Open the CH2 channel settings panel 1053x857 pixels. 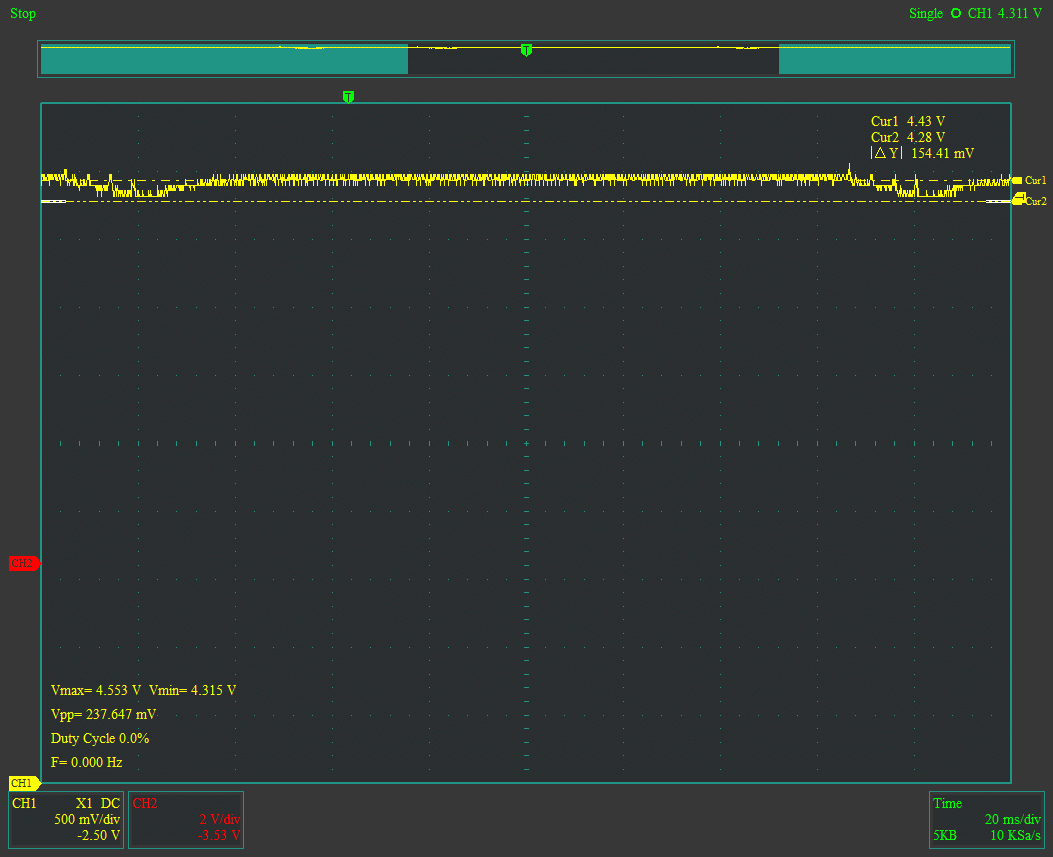point(186,819)
